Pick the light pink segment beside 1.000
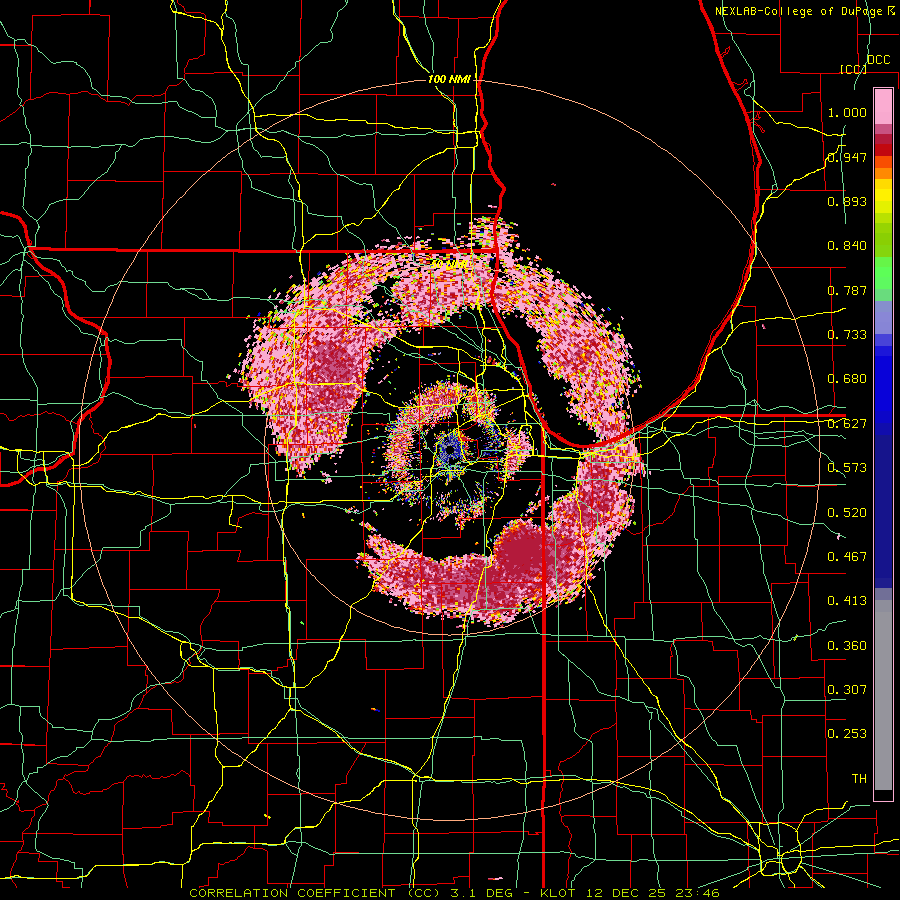 (x=883, y=107)
